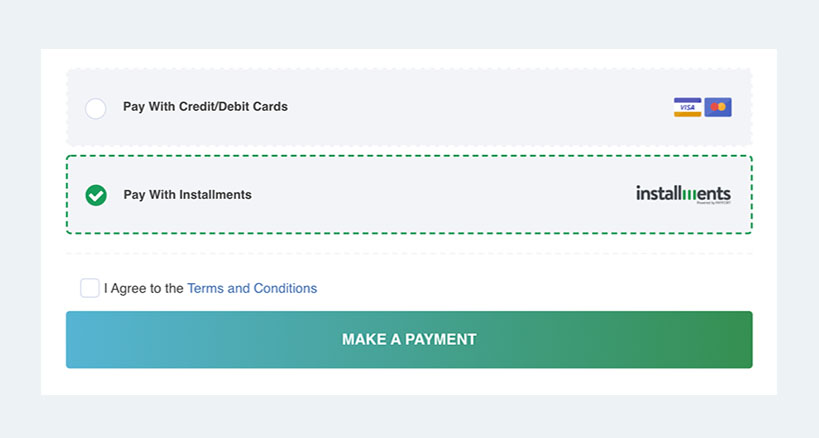Click the white panel area below payment button
The image size is (819, 438).
click(409, 382)
